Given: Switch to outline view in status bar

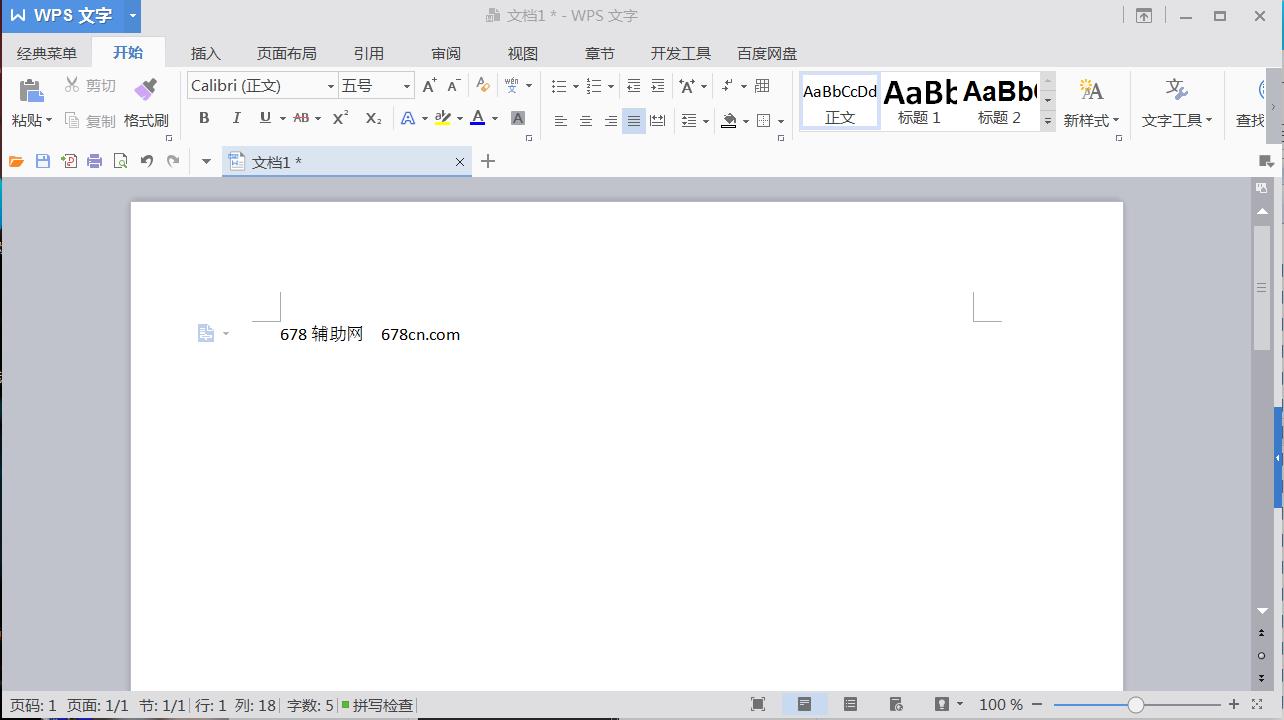Looking at the screenshot, I should coord(850,705).
